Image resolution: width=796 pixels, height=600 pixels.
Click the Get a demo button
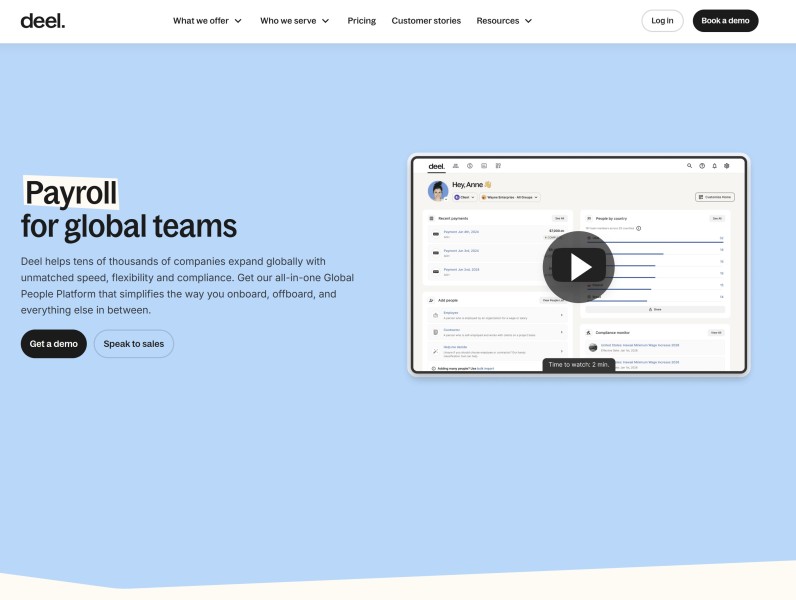click(x=54, y=344)
